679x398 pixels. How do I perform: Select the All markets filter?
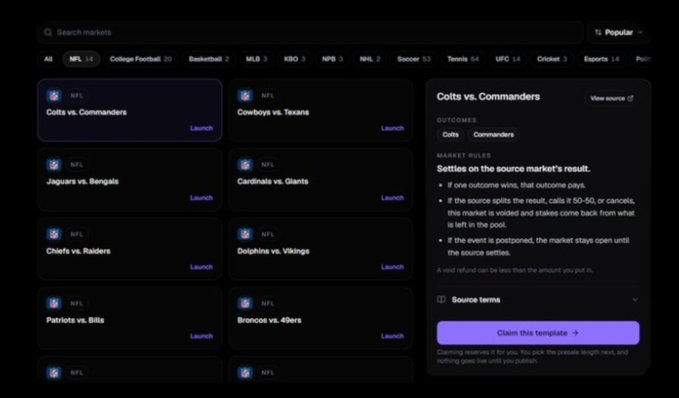click(x=48, y=59)
